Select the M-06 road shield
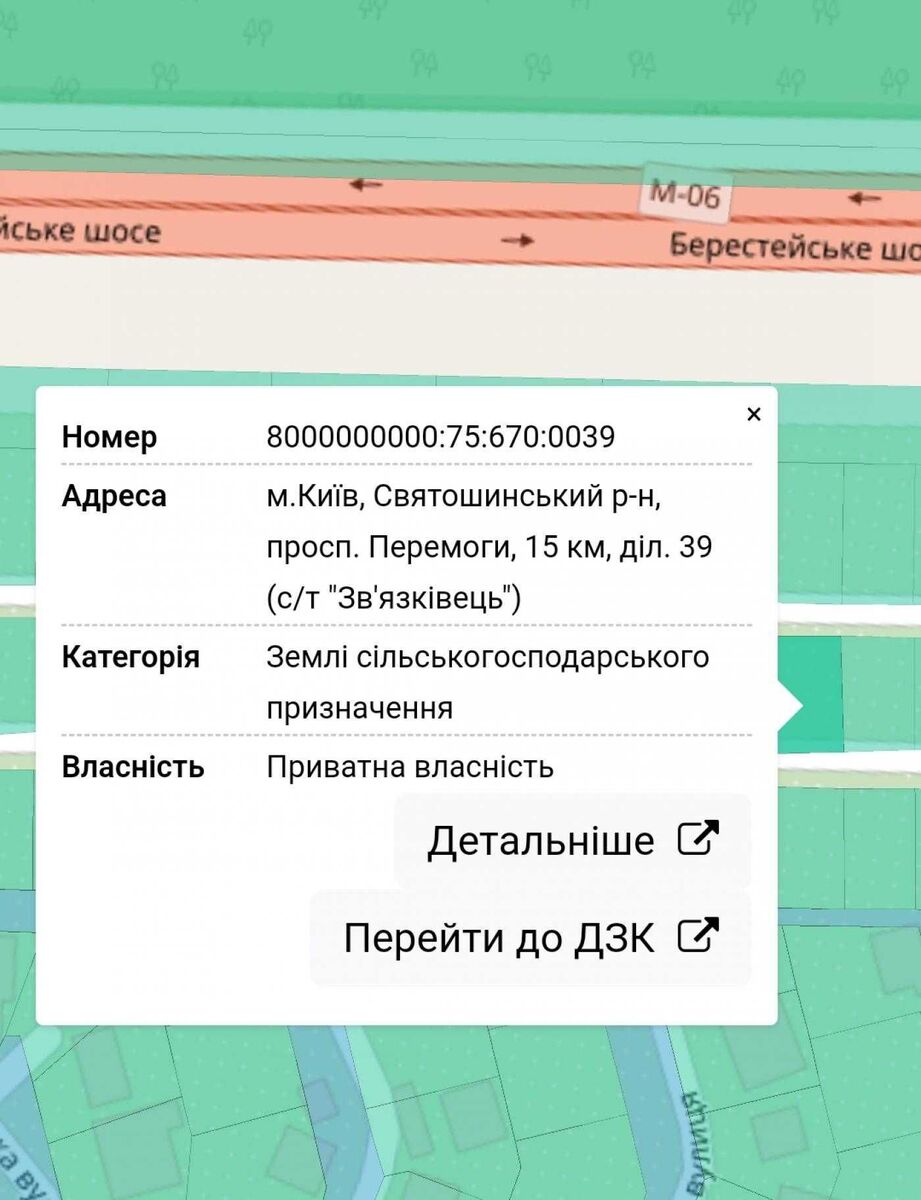This screenshot has width=921, height=1200. coord(685,195)
